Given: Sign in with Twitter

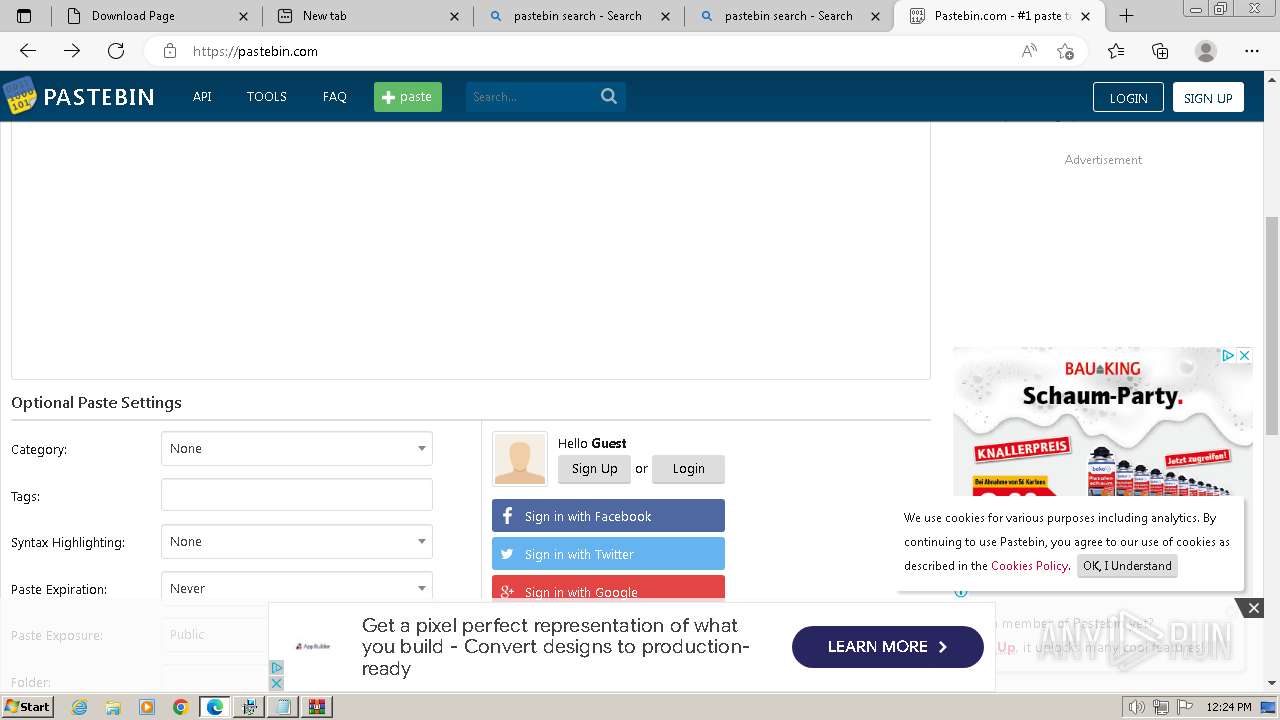Looking at the screenshot, I should tap(608, 554).
